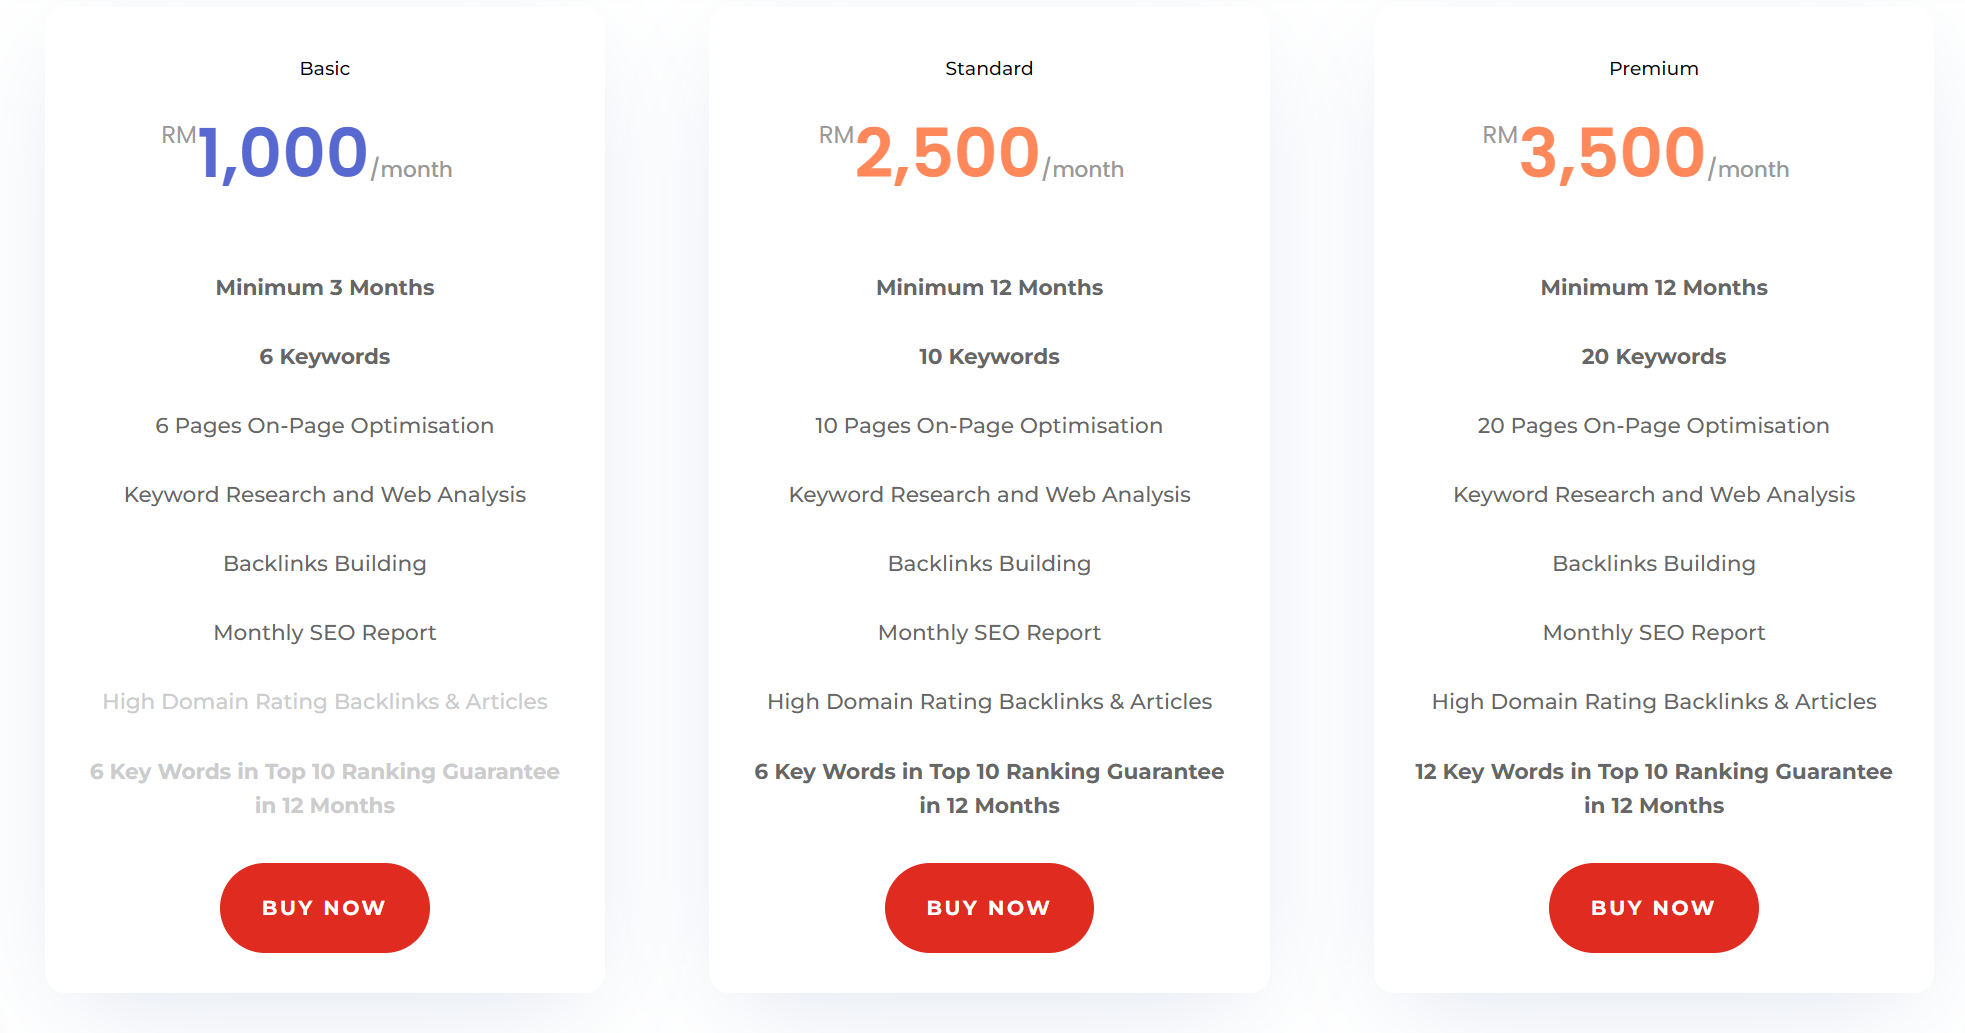Click '6 Keywords' feature line

pos(325,356)
